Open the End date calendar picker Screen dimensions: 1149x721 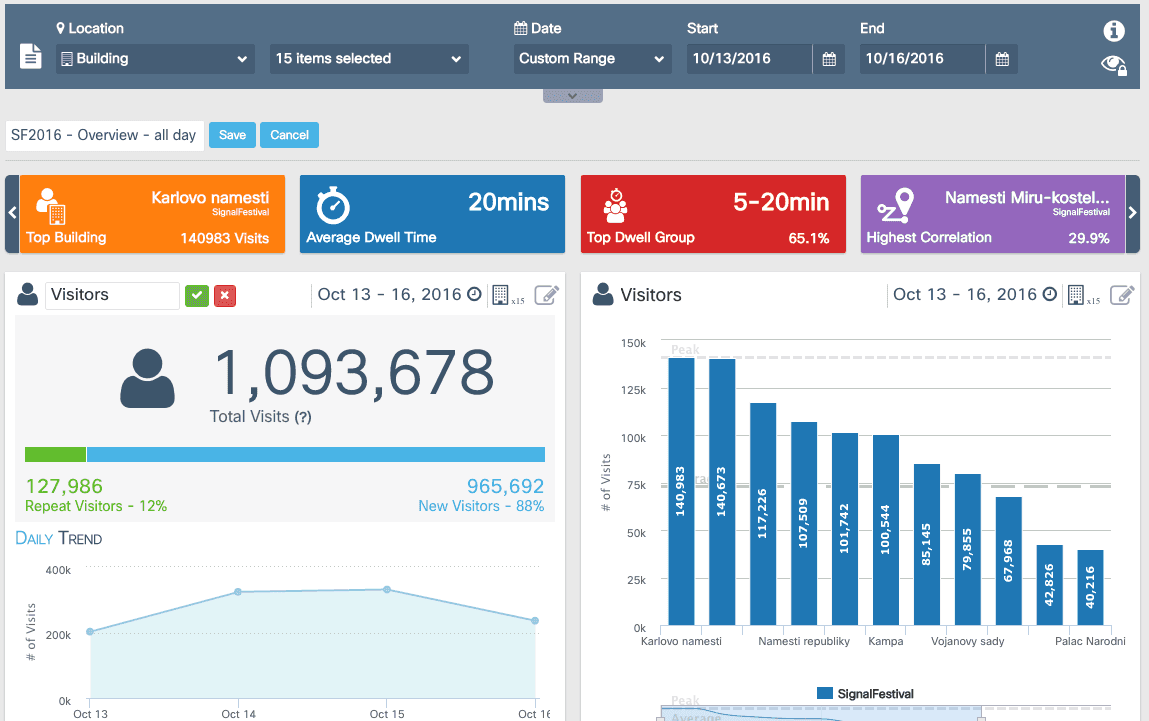tap(1002, 59)
